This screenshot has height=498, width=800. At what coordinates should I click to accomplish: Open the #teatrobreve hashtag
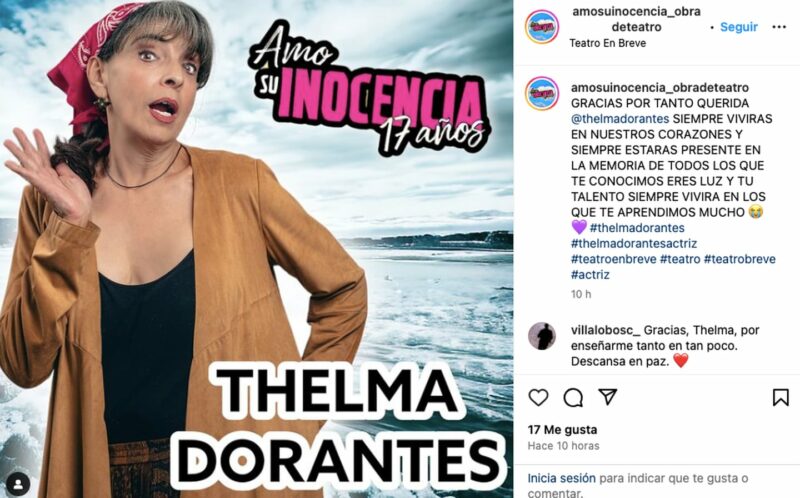click(x=740, y=259)
